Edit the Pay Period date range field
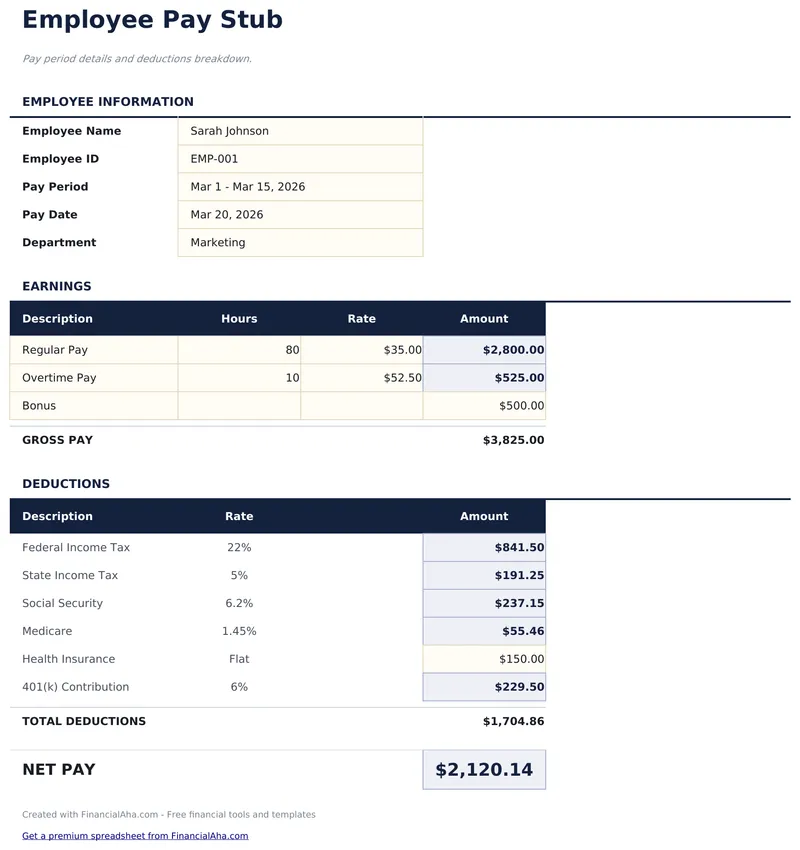800x850 pixels. (300, 187)
